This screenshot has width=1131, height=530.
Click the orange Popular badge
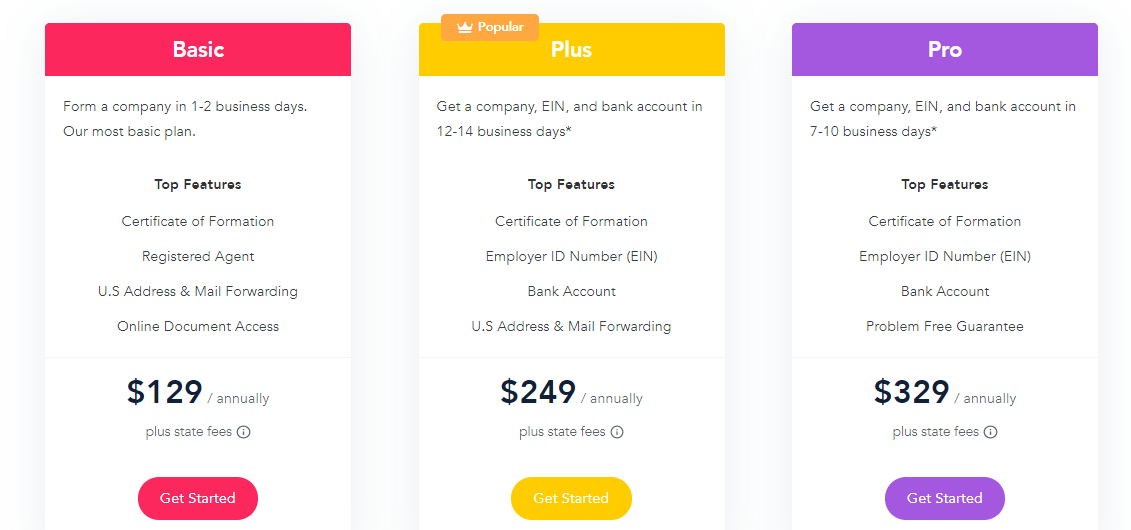[x=490, y=27]
